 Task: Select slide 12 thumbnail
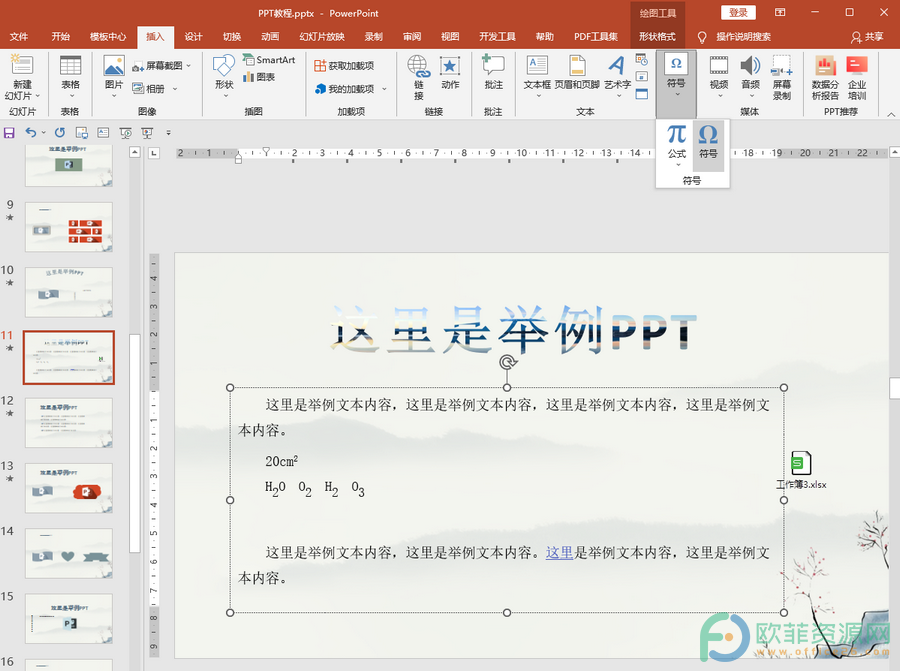69,423
